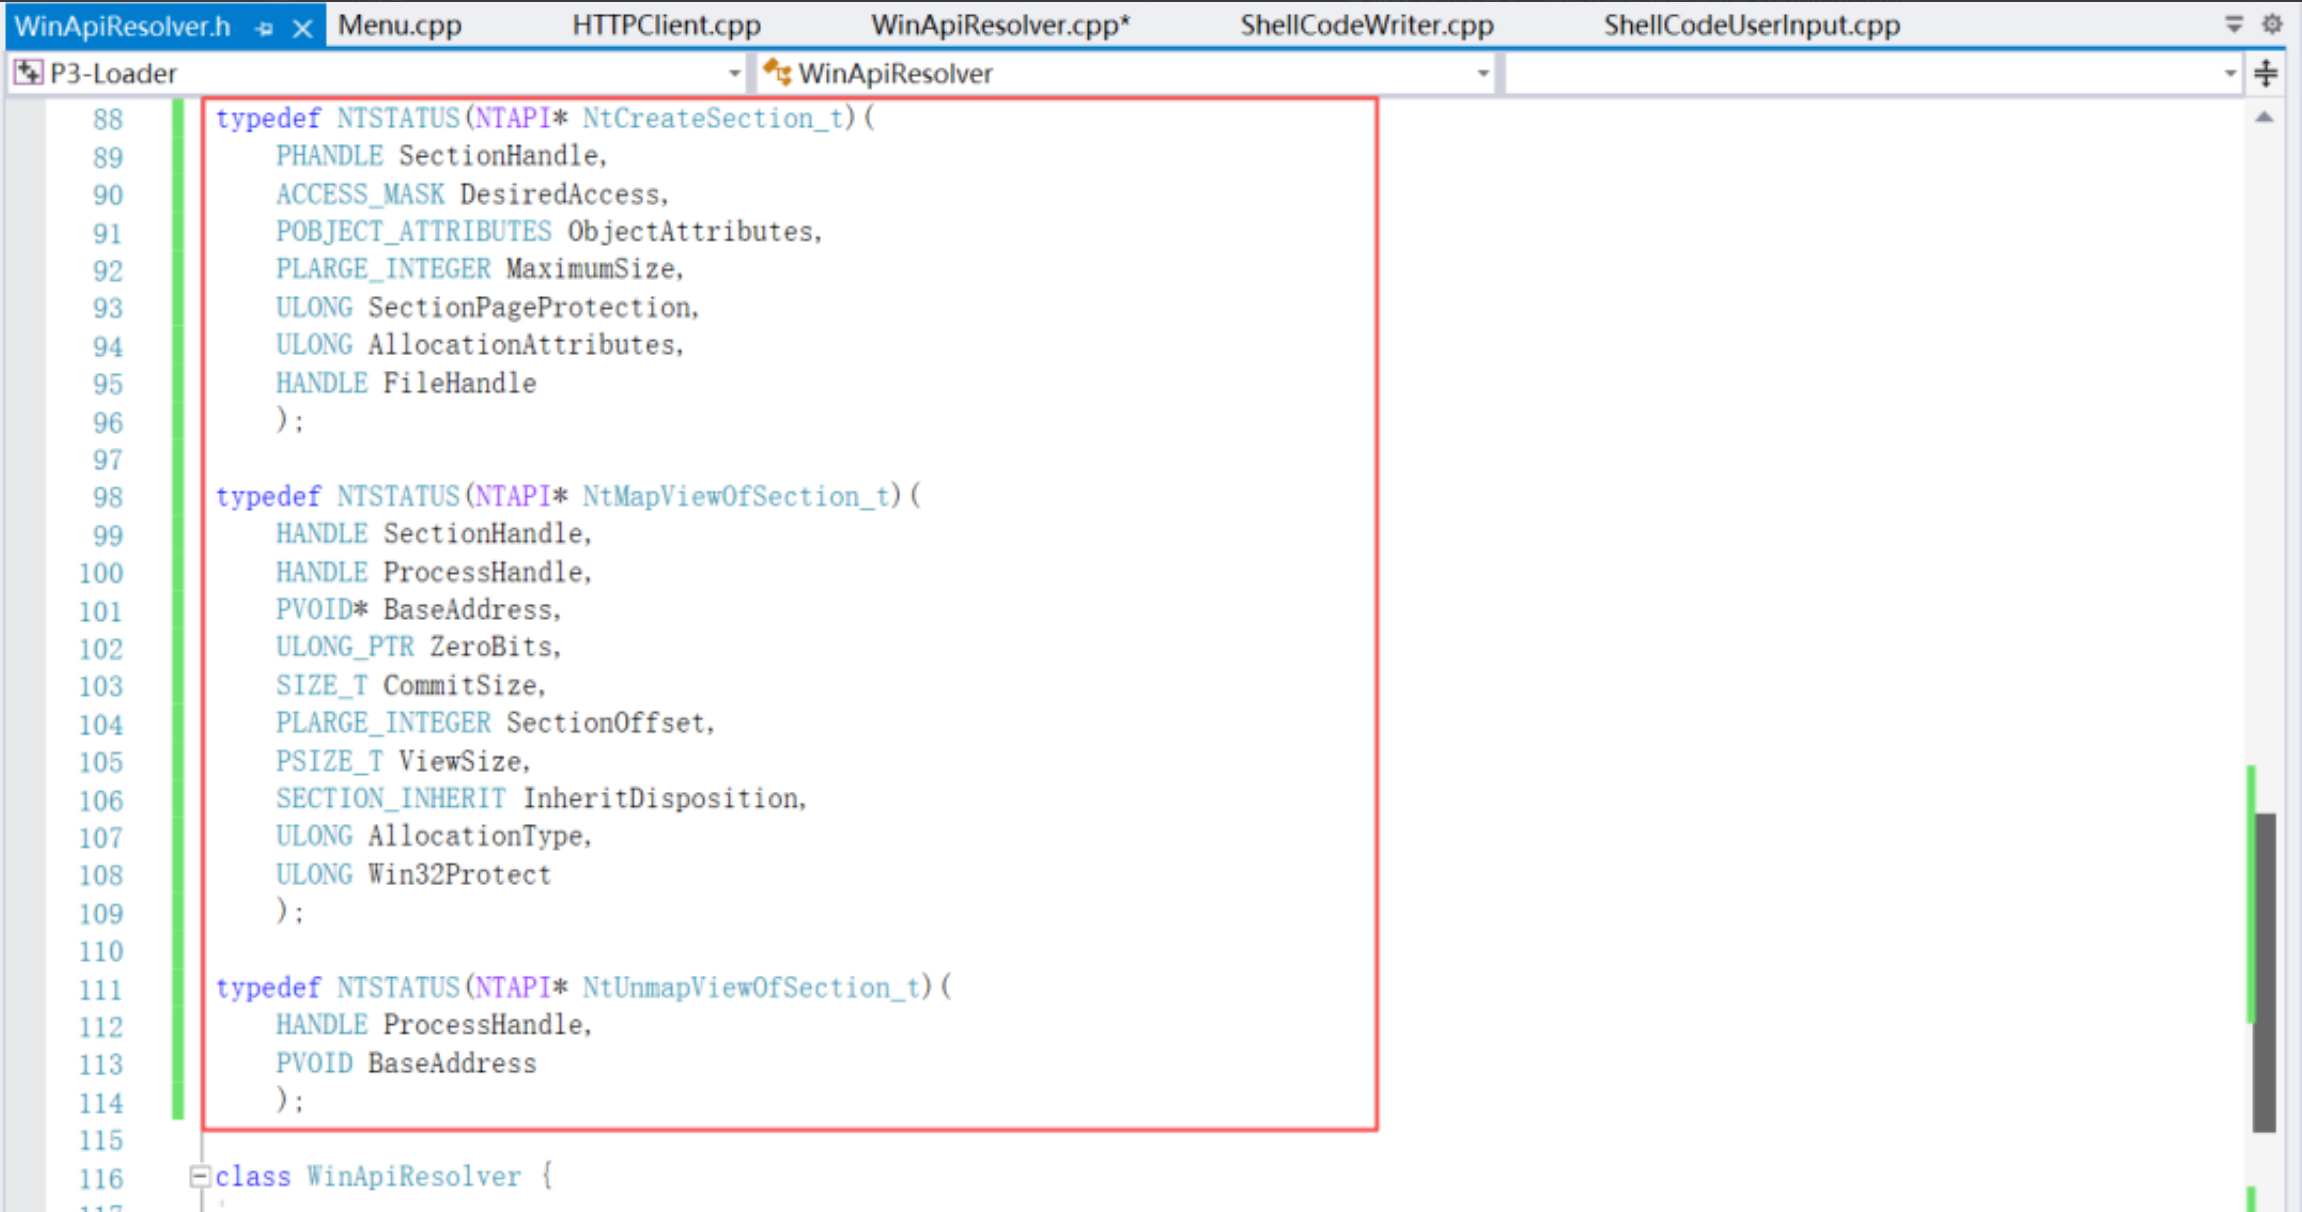Click the vertical scrollbar thumb
This screenshot has width=2302, height=1212.
[2264, 972]
